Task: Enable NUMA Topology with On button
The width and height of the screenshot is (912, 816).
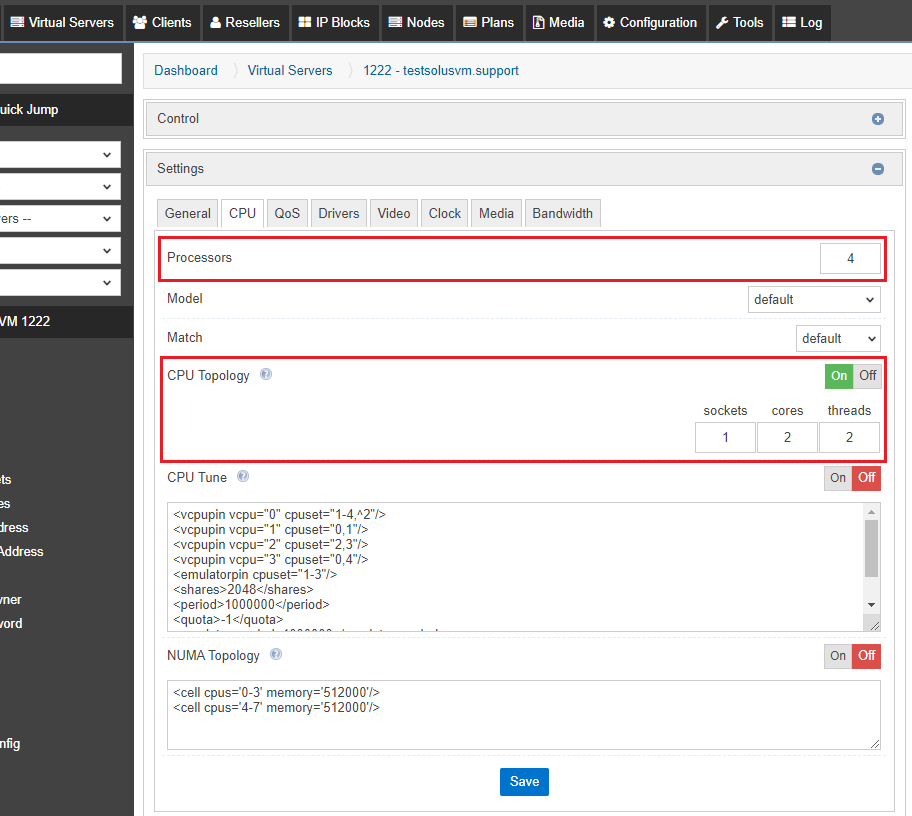Action: coord(838,656)
